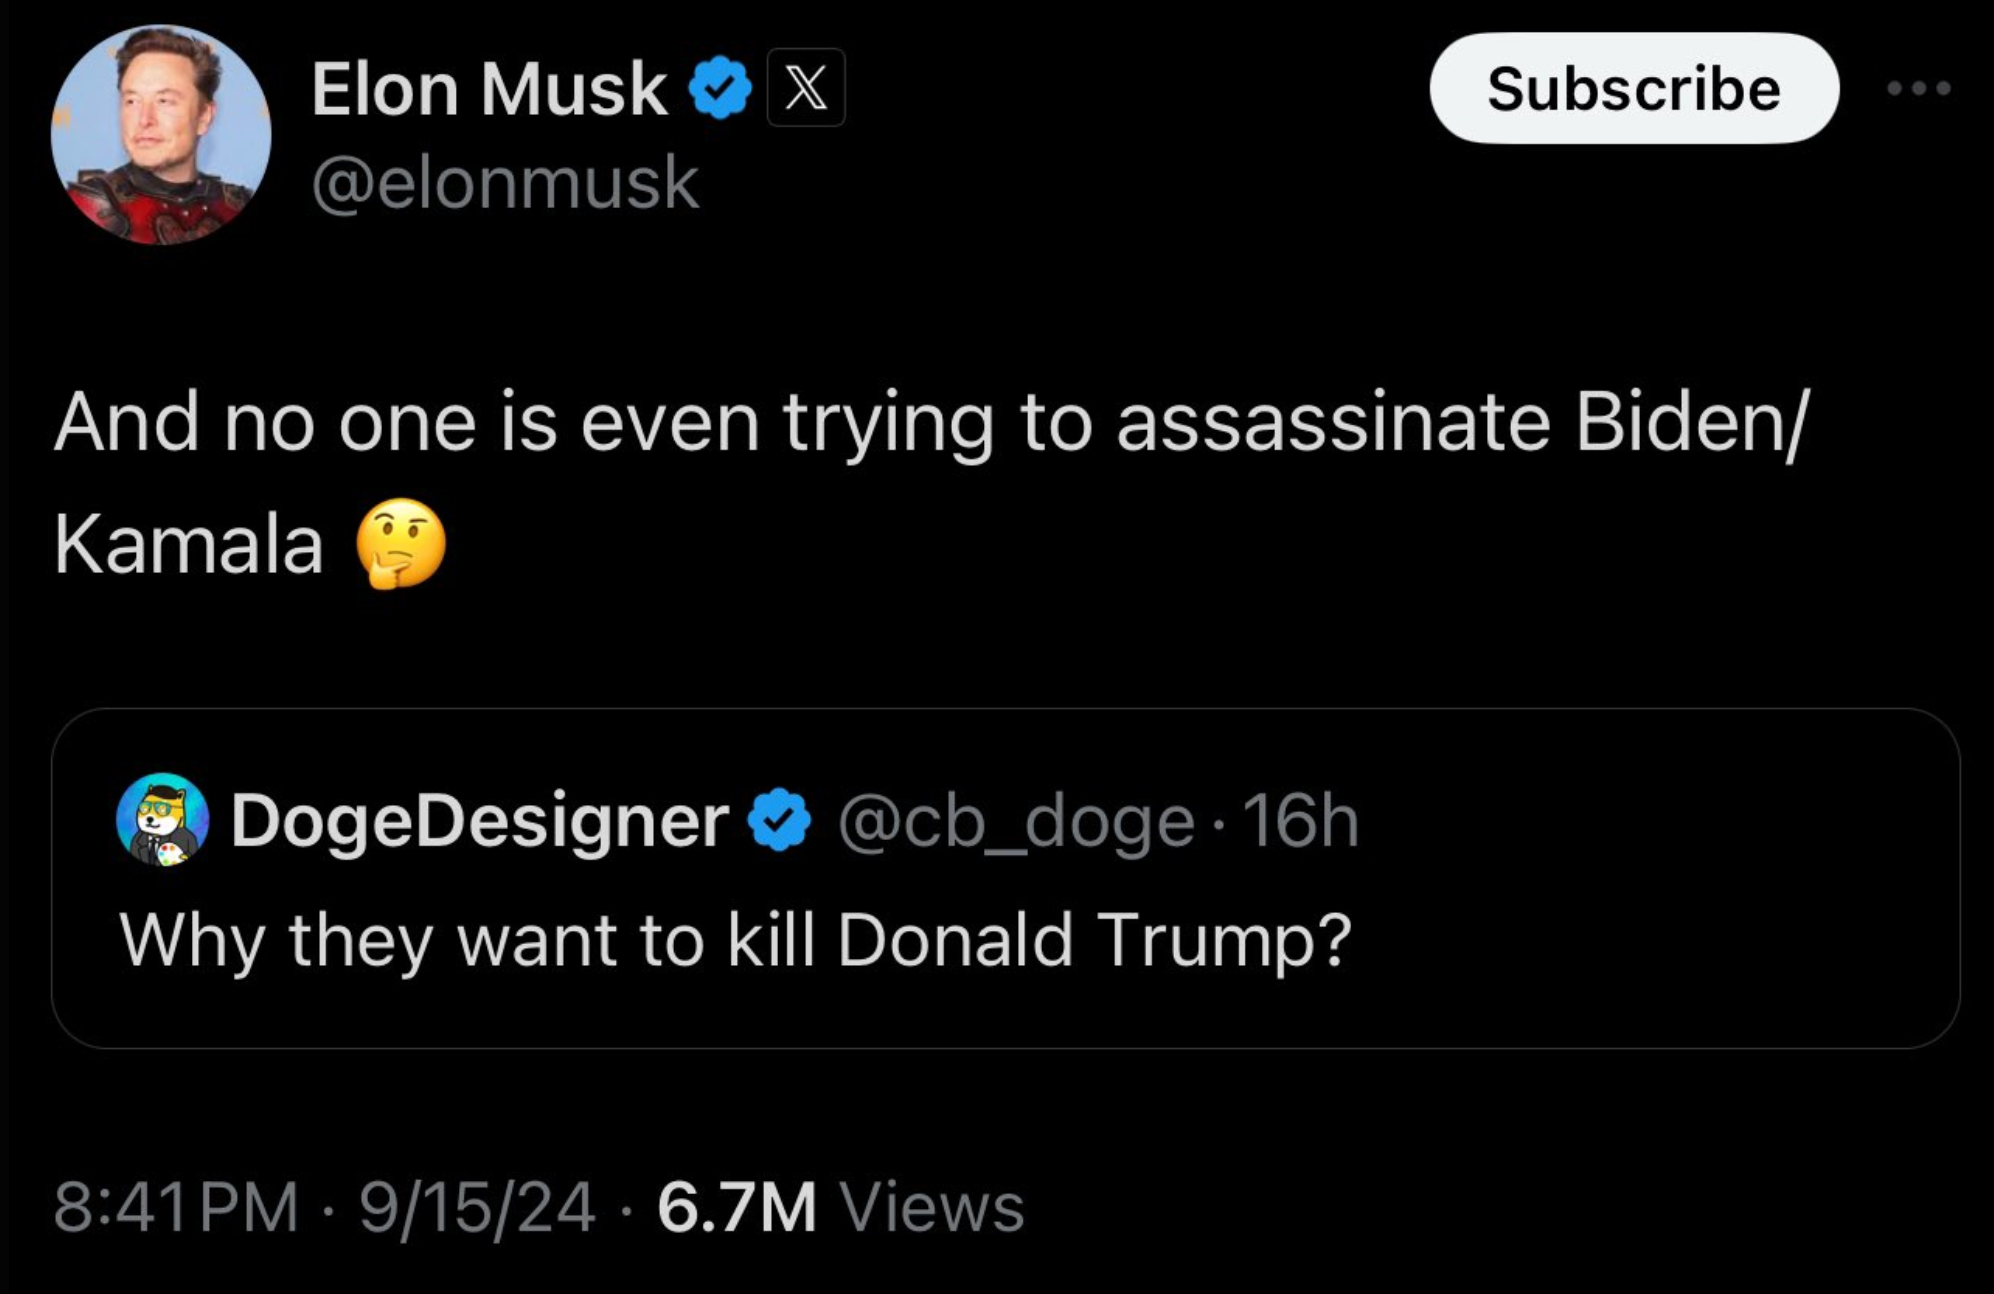Click the 8:41 PM post time
Screen dimensions: 1994x1294
click(176, 1207)
